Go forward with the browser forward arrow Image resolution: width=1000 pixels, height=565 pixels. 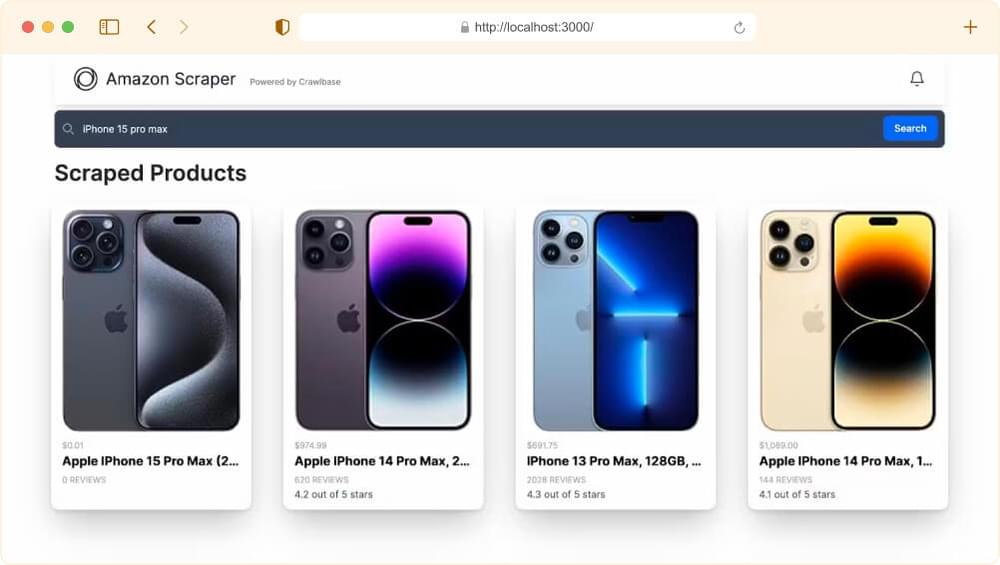[x=183, y=27]
